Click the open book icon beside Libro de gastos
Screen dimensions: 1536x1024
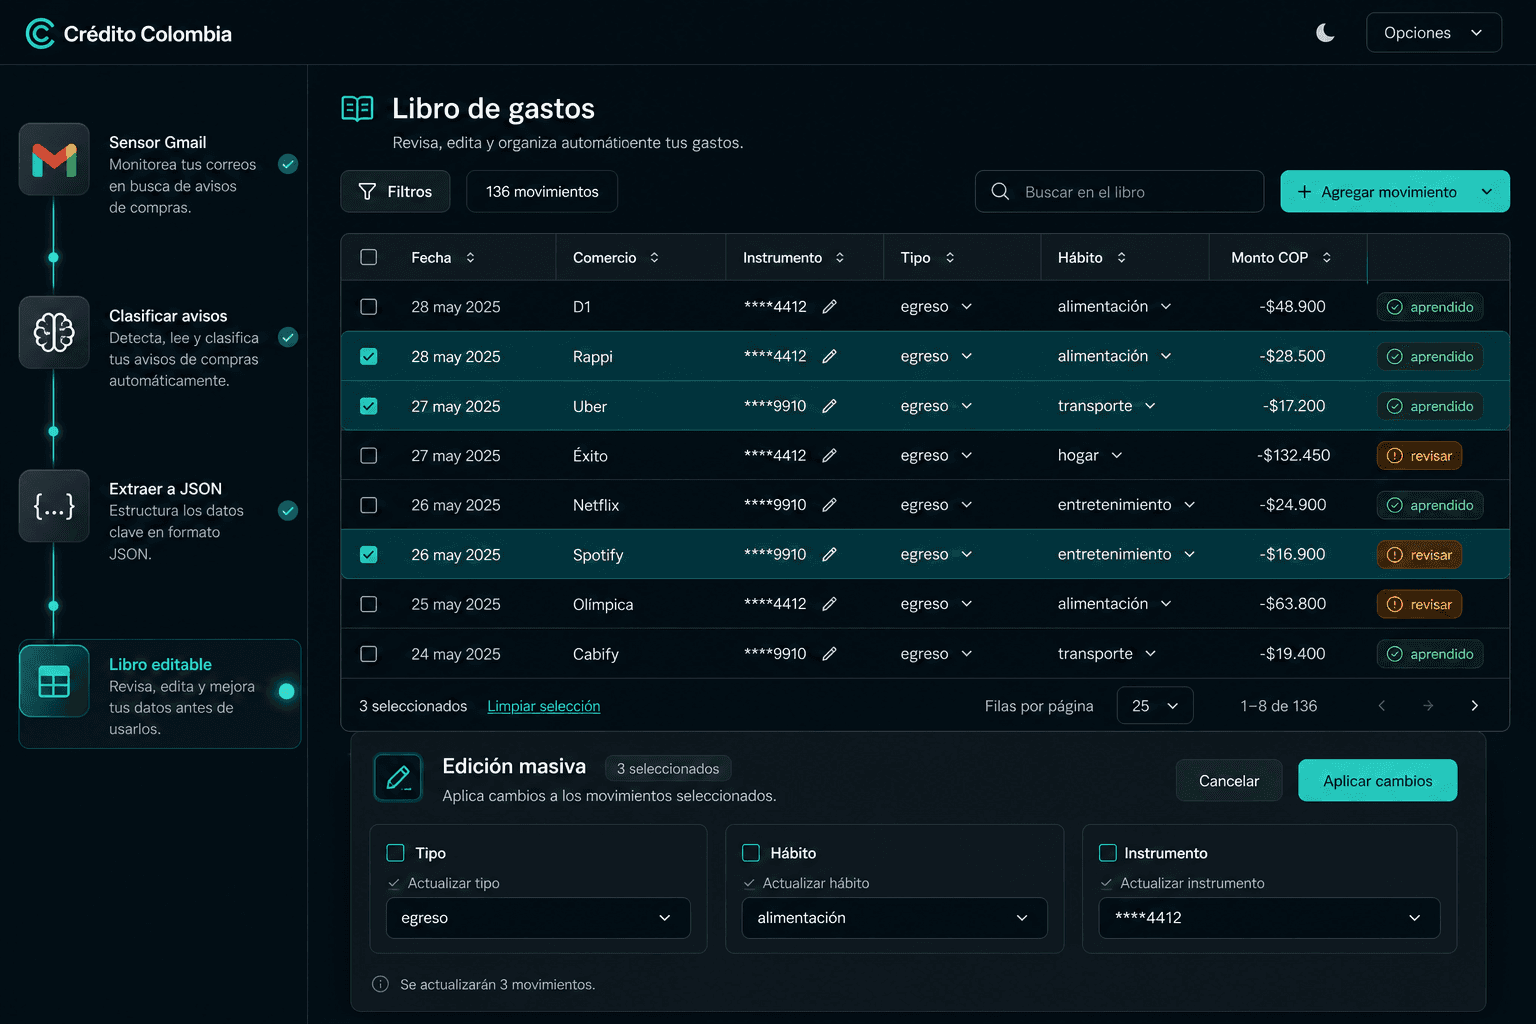click(357, 108)
